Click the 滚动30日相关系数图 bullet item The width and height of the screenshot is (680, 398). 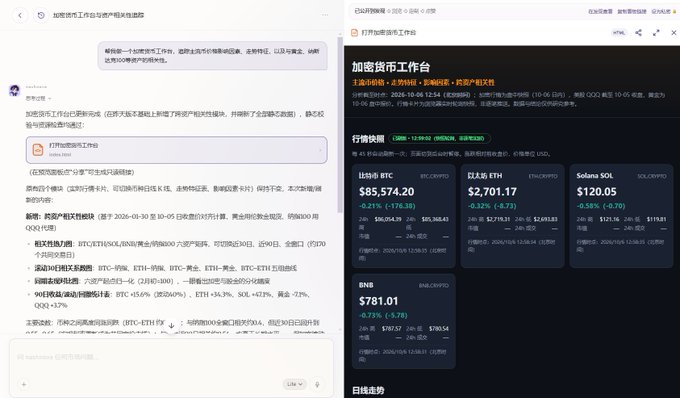pyautogui.click(x=166, y=268)
